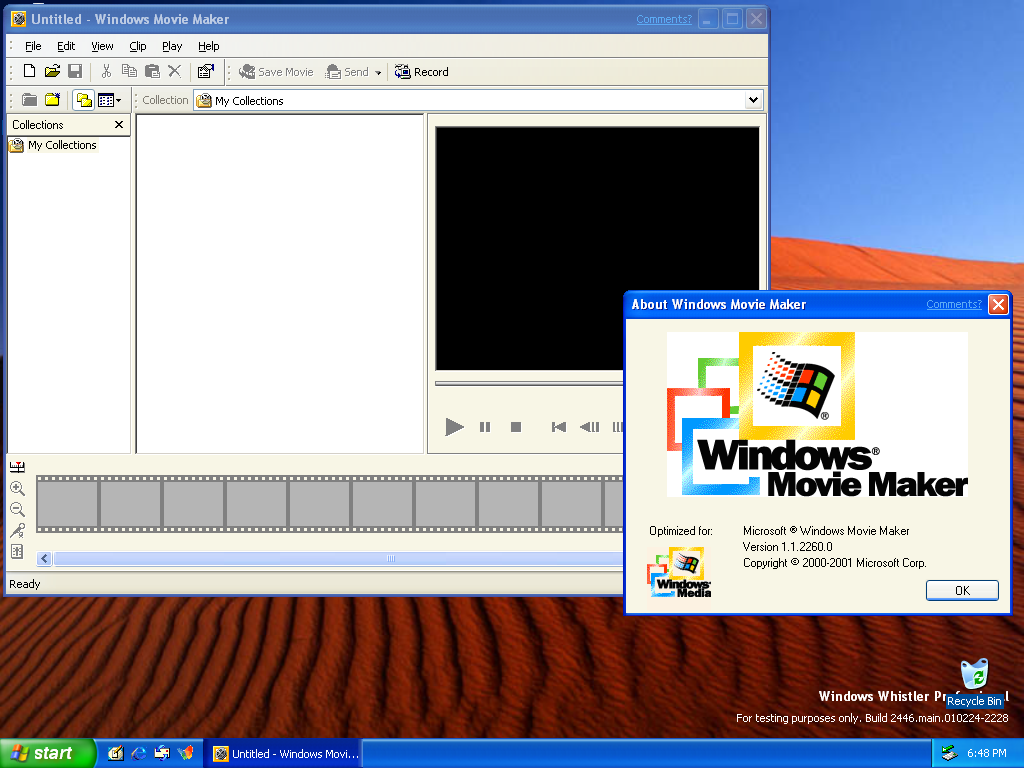Screen dimensions: 1024x768
Task: Close the Collections pane with its X
Action: (x=119, y=125)
